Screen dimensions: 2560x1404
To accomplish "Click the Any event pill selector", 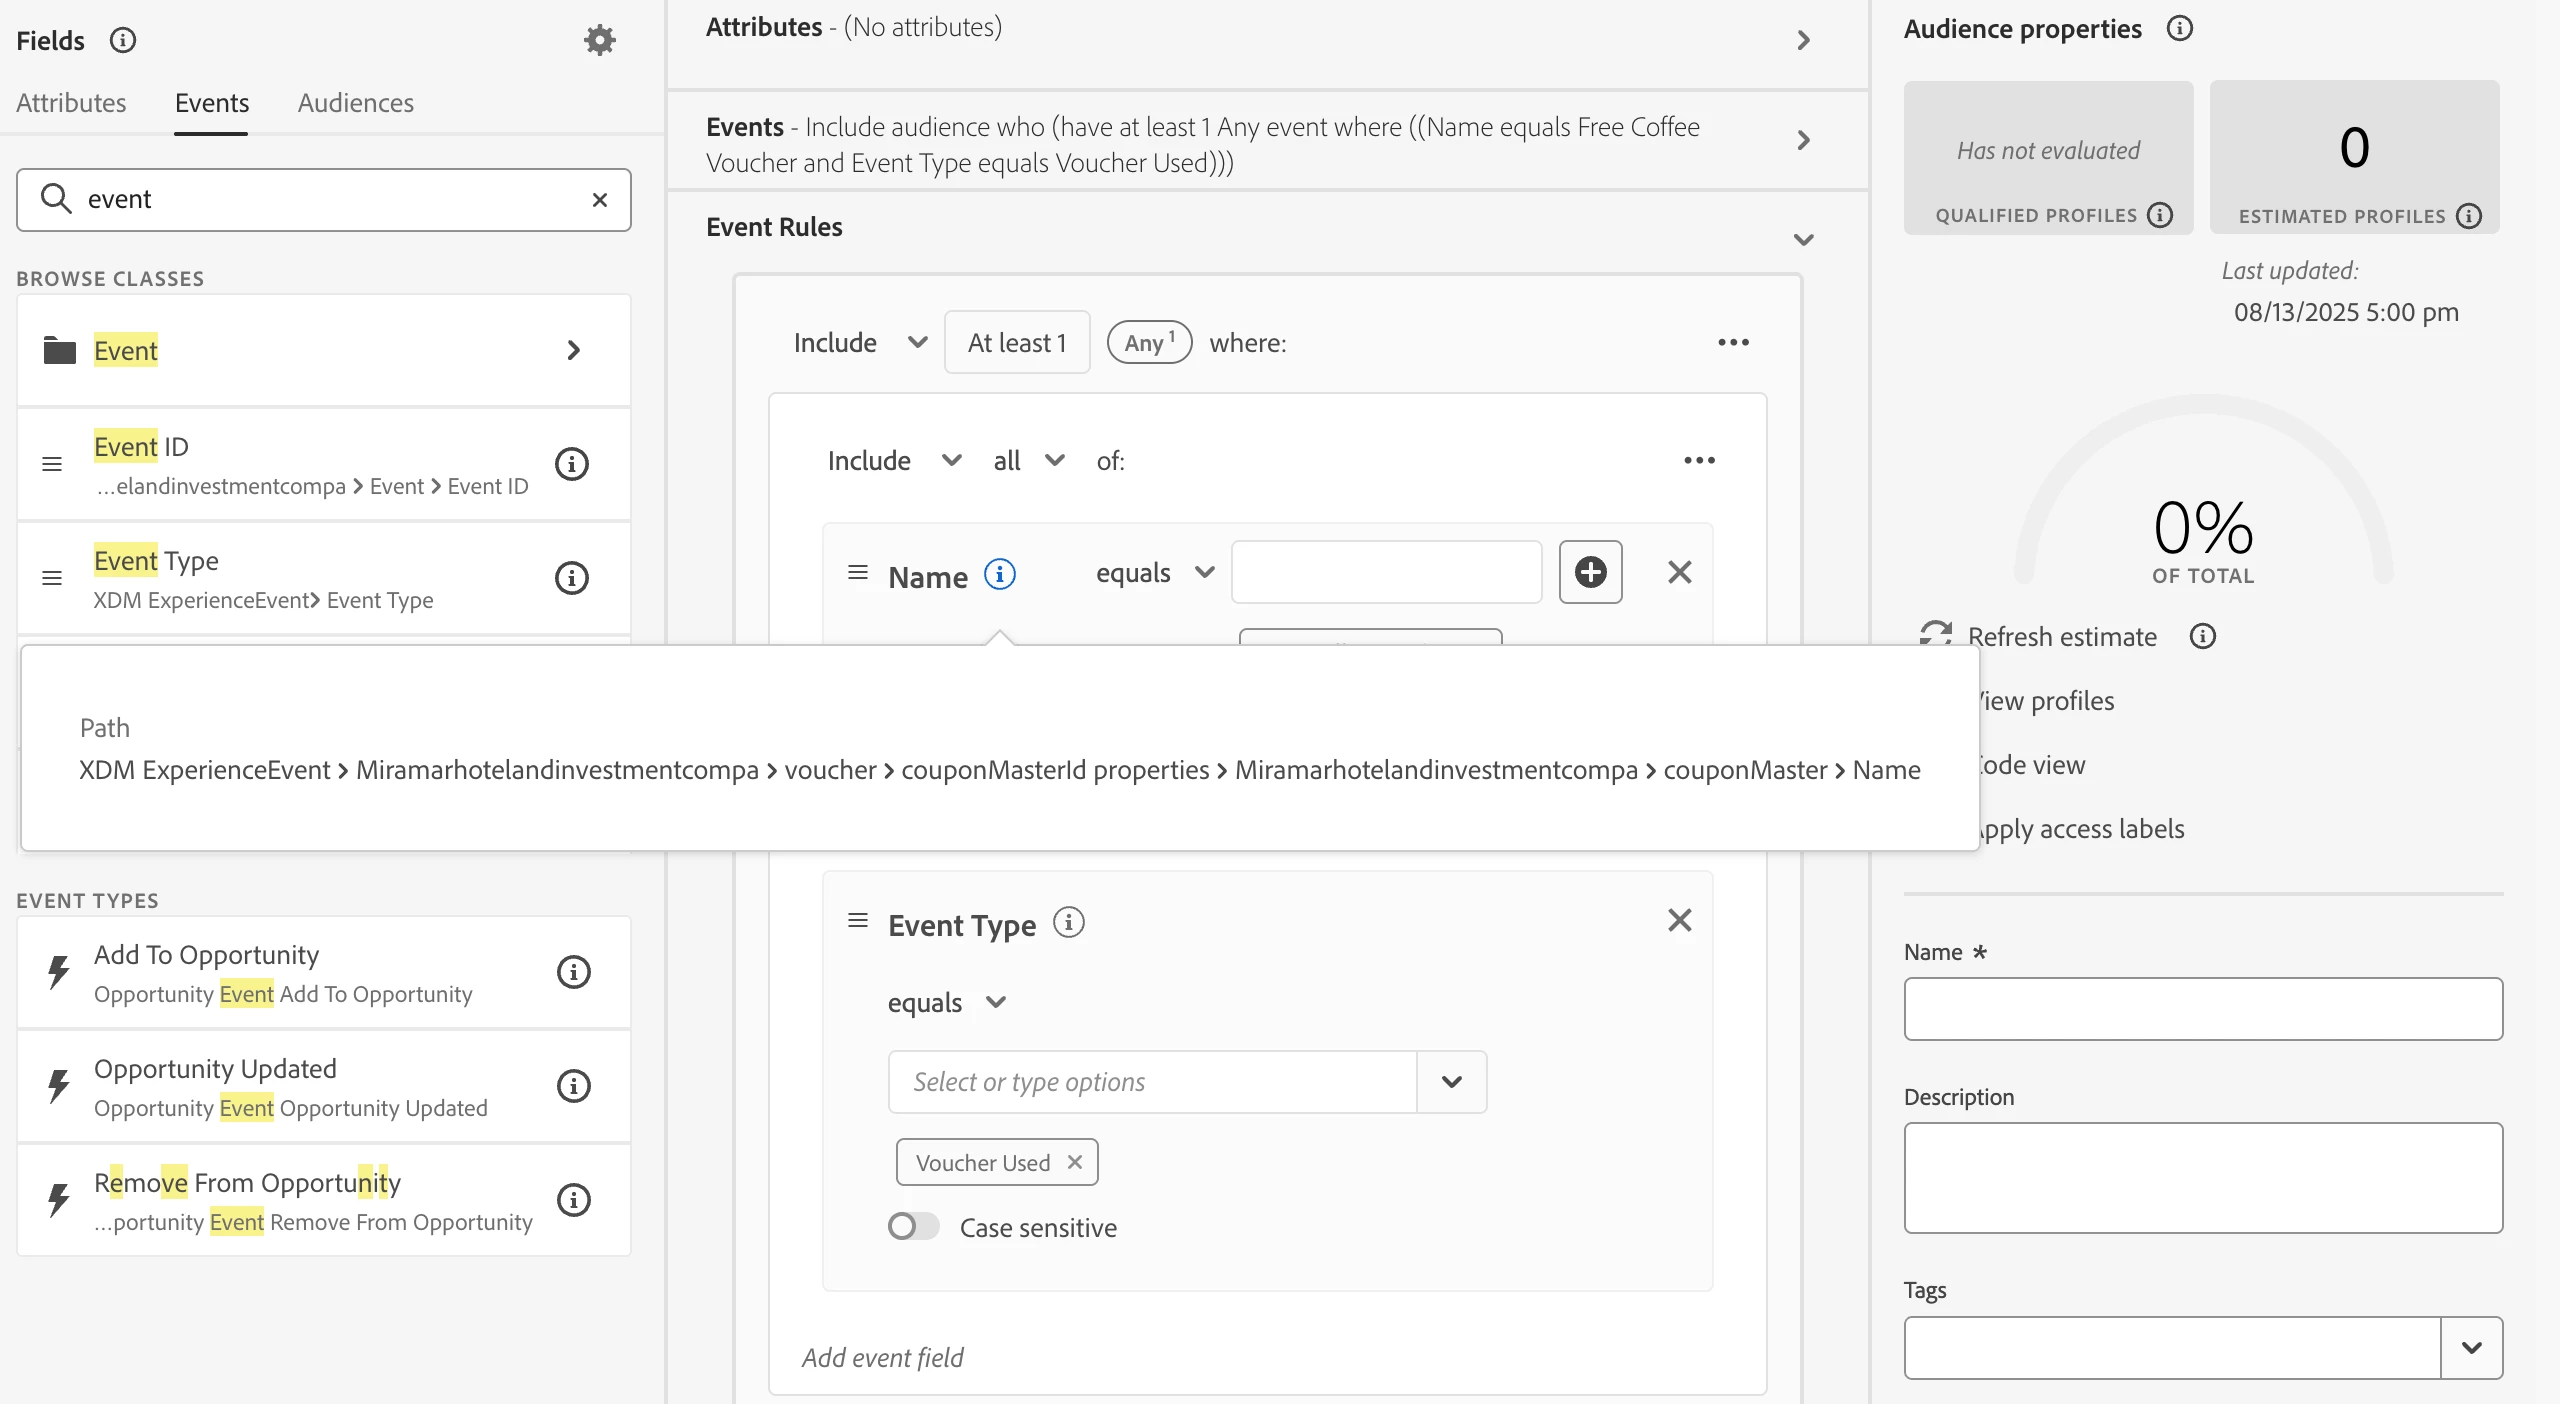I will click(1149, 343).
